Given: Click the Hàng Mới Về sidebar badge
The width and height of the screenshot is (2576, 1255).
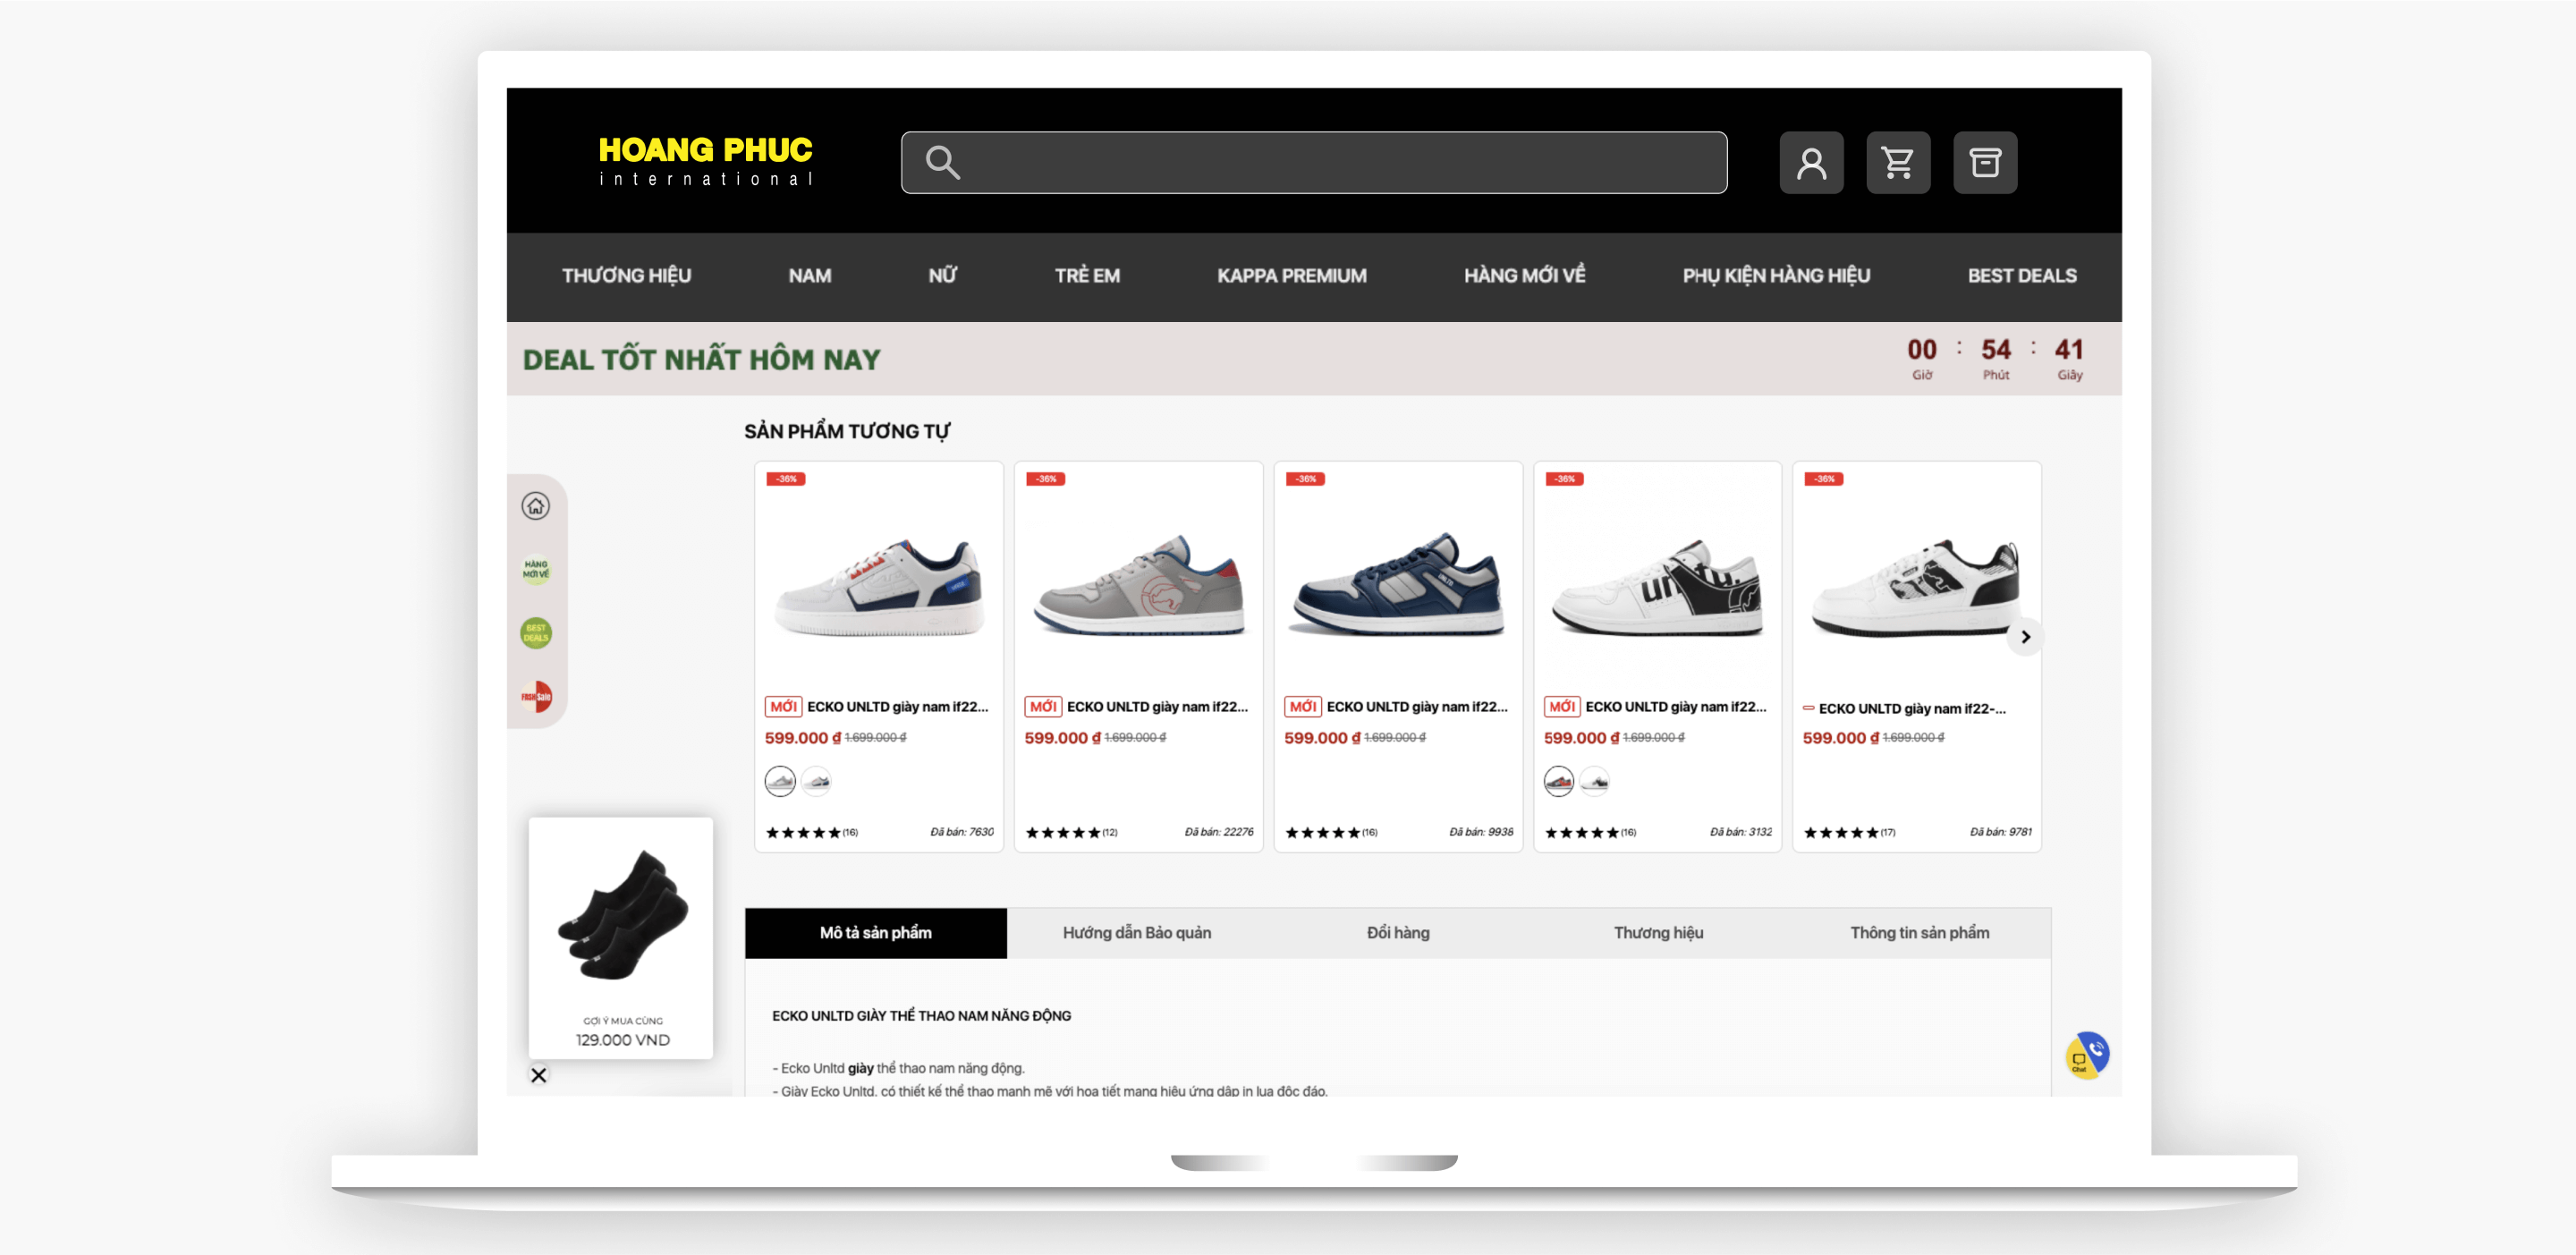Looking at the screenshot, I should 536,569.
